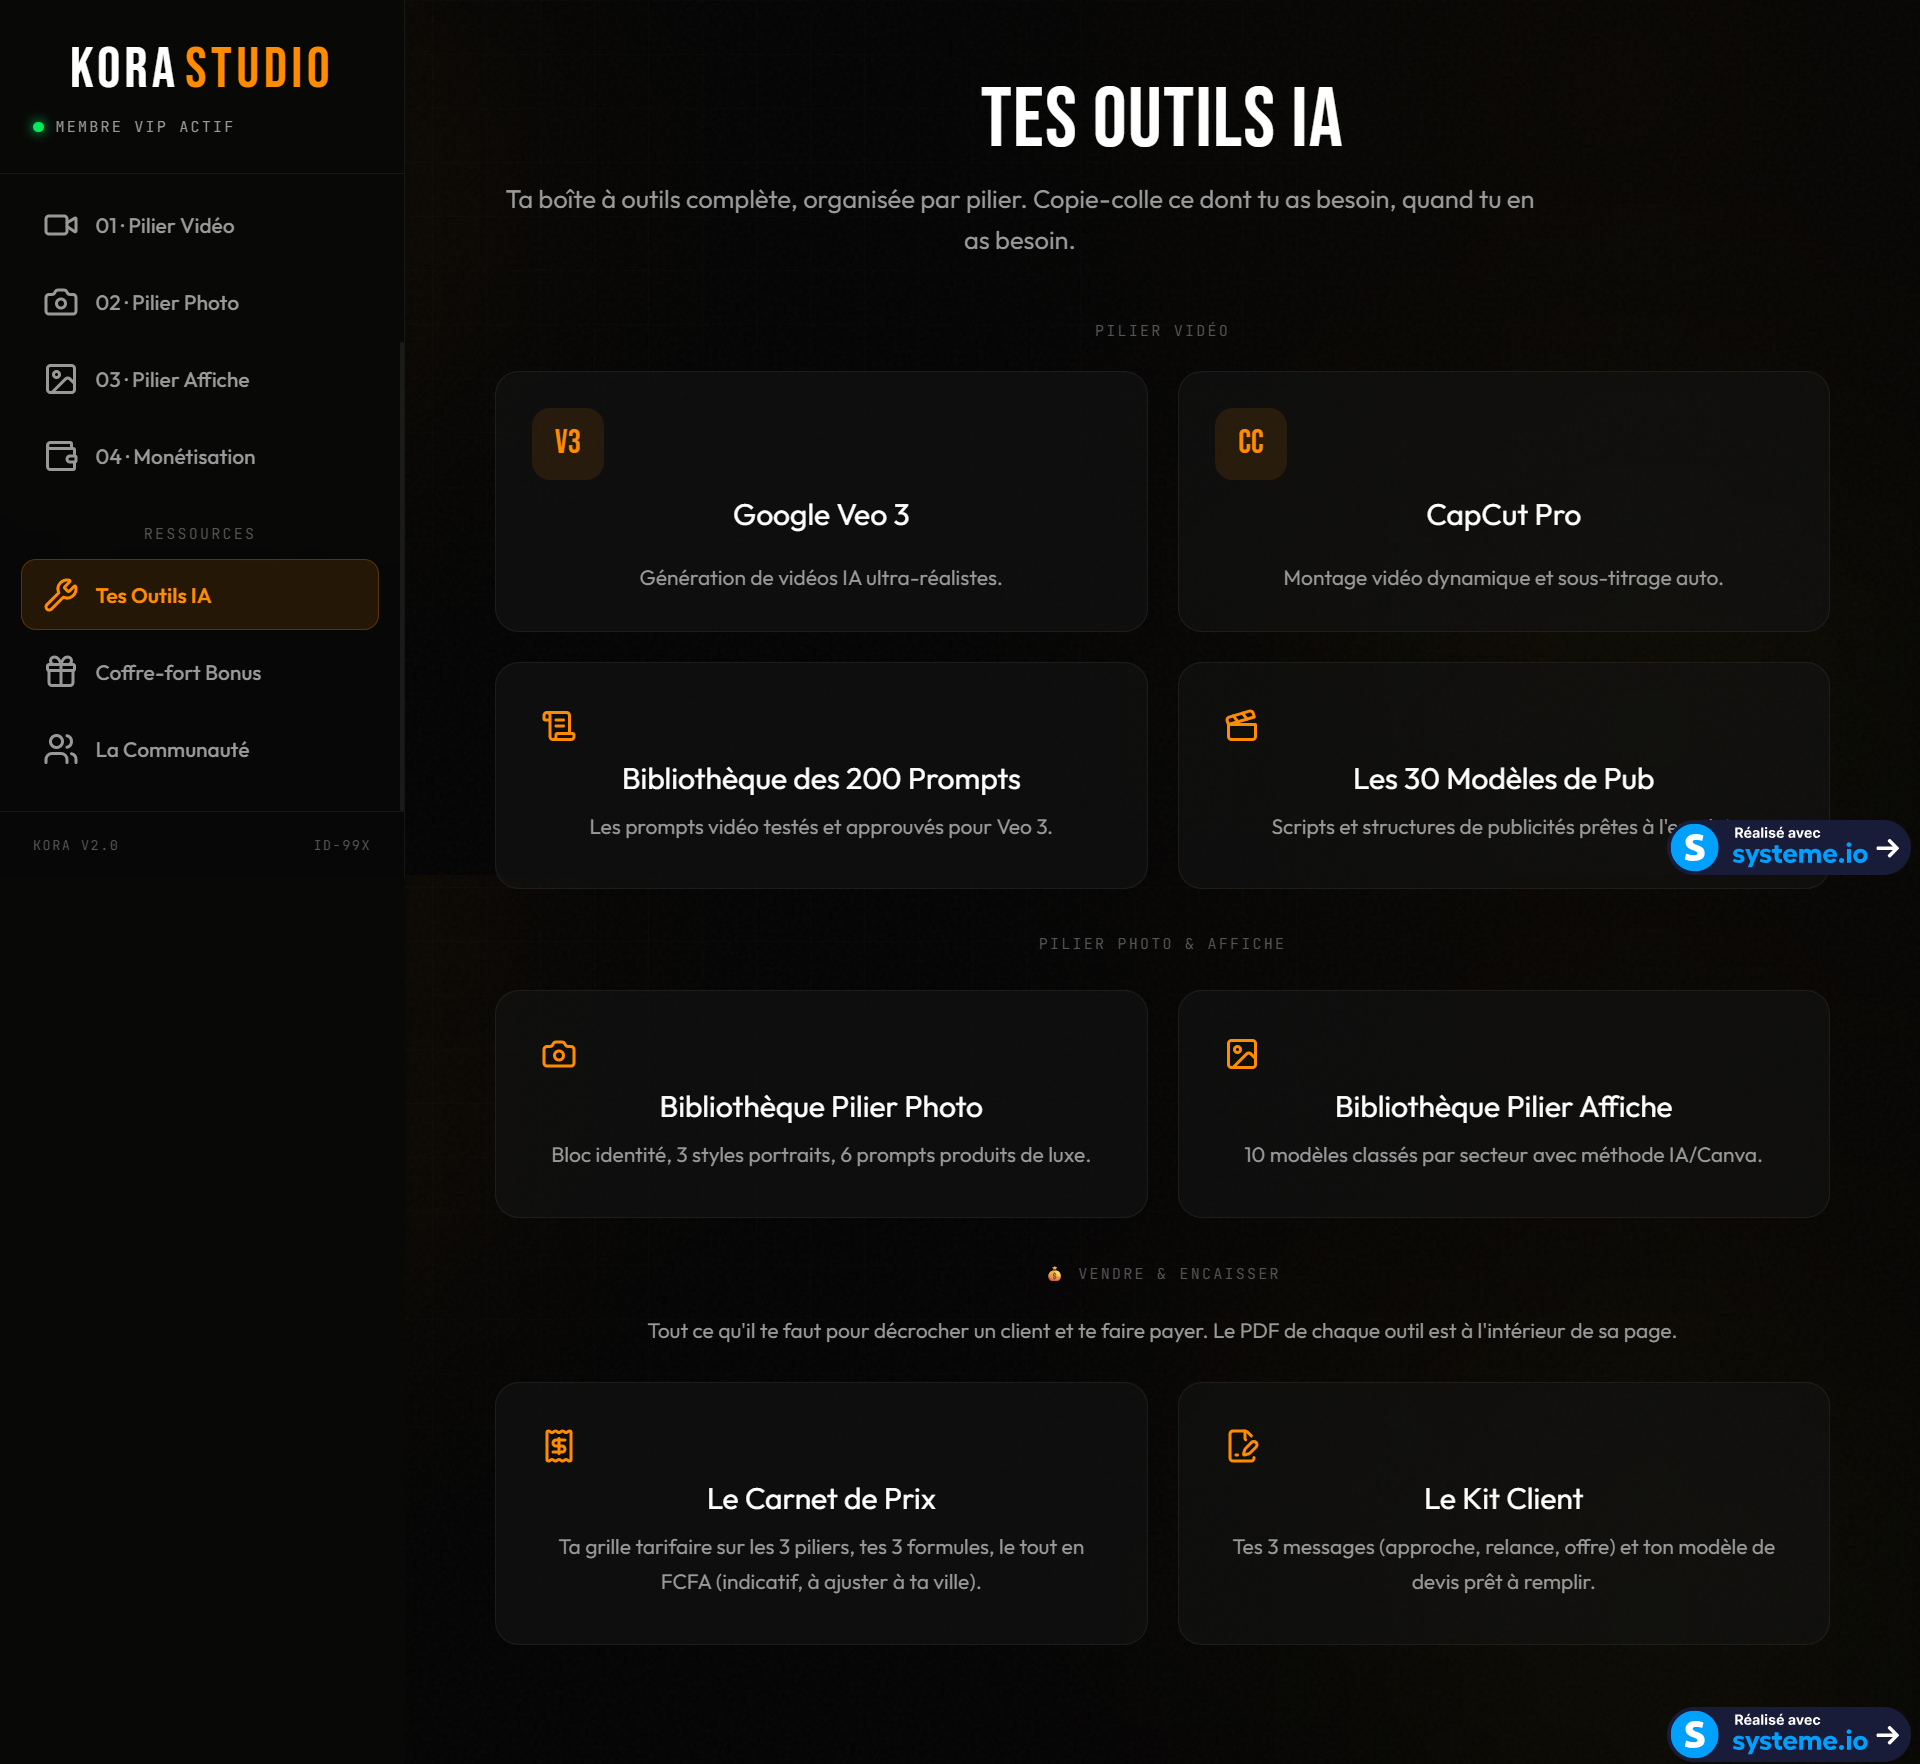The width and height of the screenshot is (1920, 1764).
Task: Click the camera icon on Bibliothèque Pilier Photo card
Action: coord(559,1054)
